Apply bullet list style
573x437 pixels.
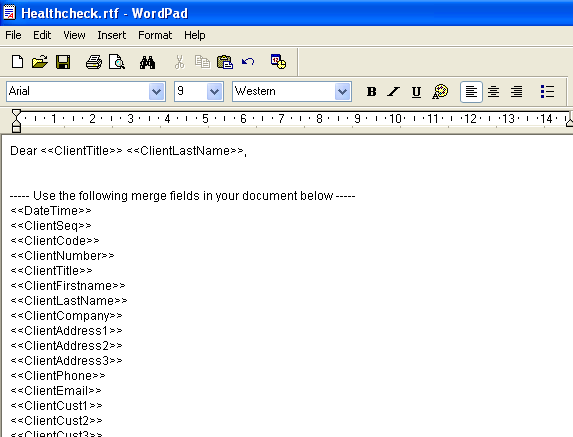(547, 91)
